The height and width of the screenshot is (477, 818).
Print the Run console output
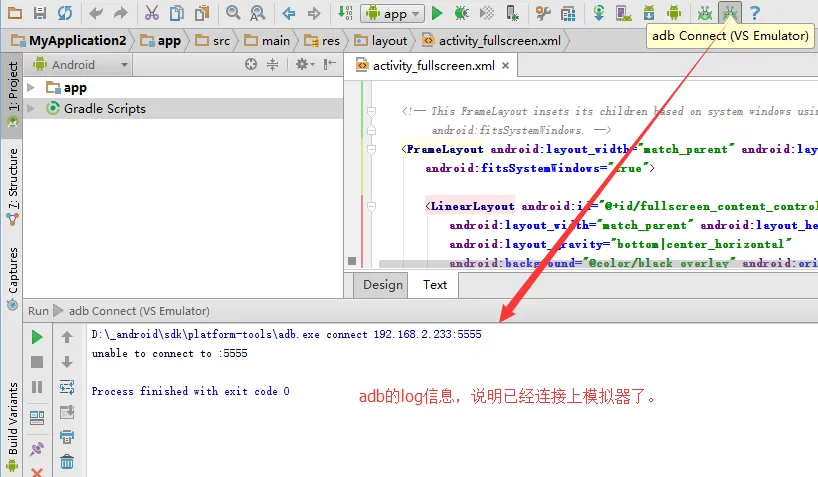pos(67,436)
